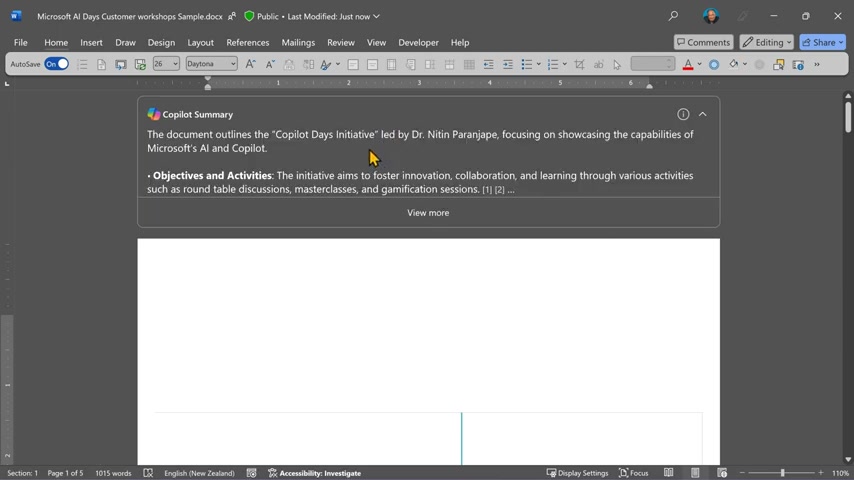Screen dimensions: 854x480
Task: Open the save-with-sync icon in the toolbar
Action: [x=140, y=64]
